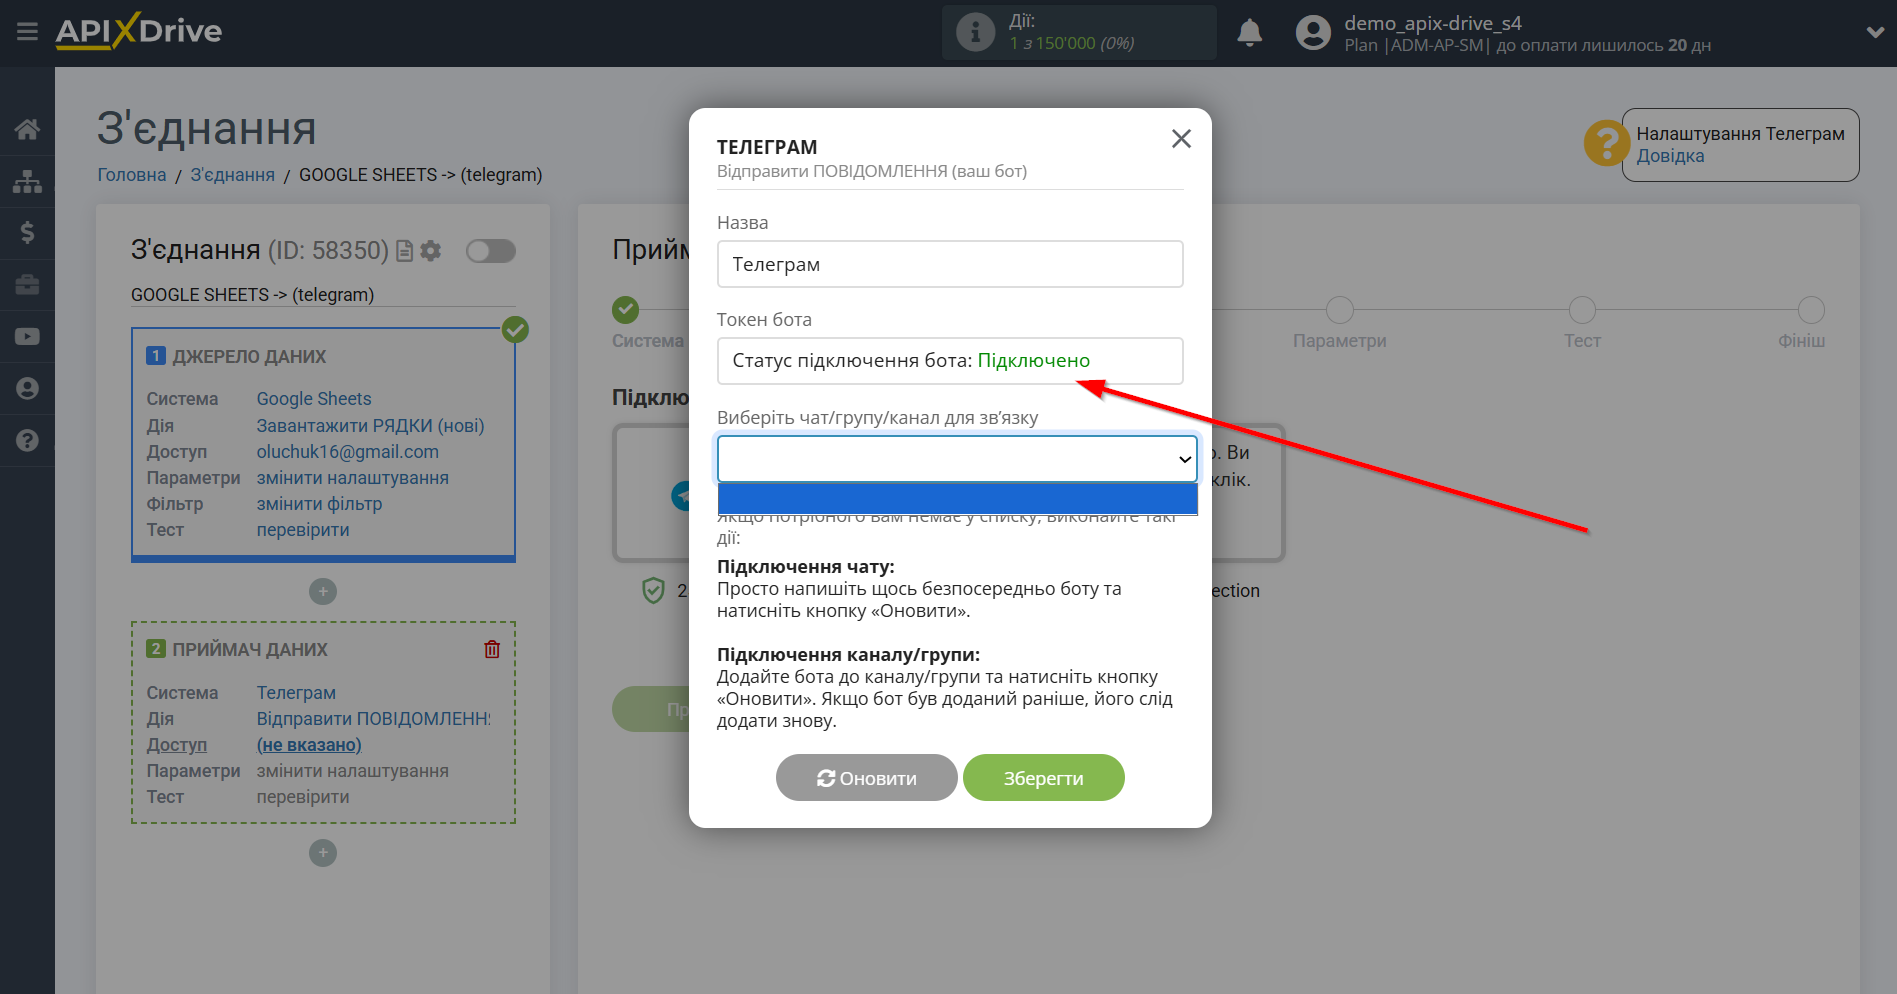
Task: Click the Фініш step circle
Action: click(1811, 310)
